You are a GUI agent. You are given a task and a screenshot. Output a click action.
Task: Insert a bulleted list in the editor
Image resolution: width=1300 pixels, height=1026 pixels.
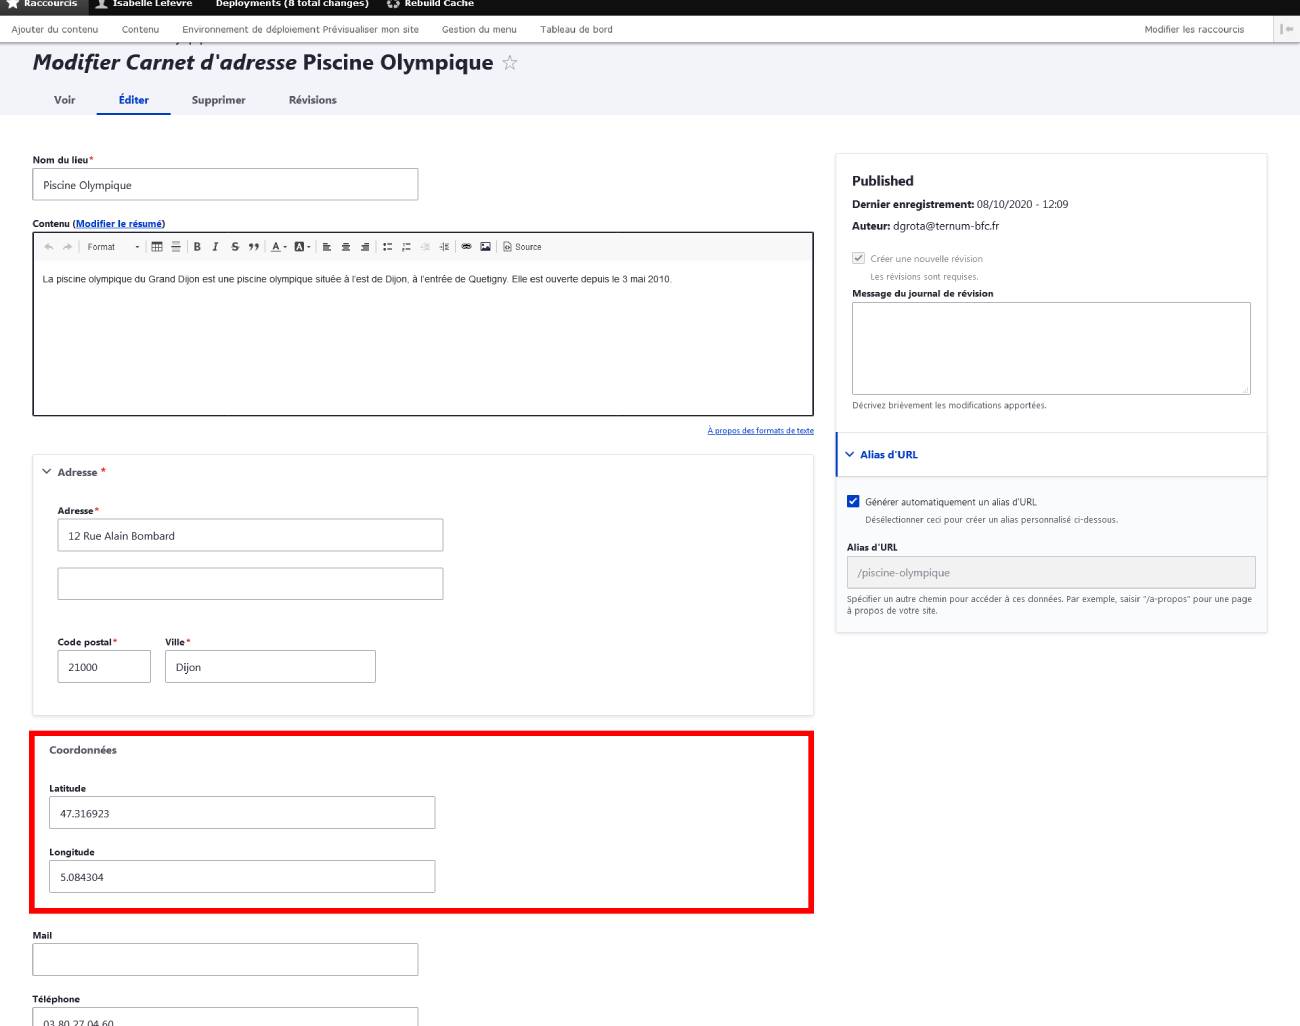pyautogui.click(x=387, y=247)
